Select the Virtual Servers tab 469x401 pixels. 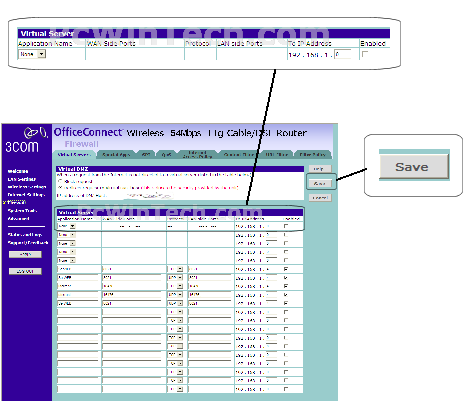[x=74, y=155]
